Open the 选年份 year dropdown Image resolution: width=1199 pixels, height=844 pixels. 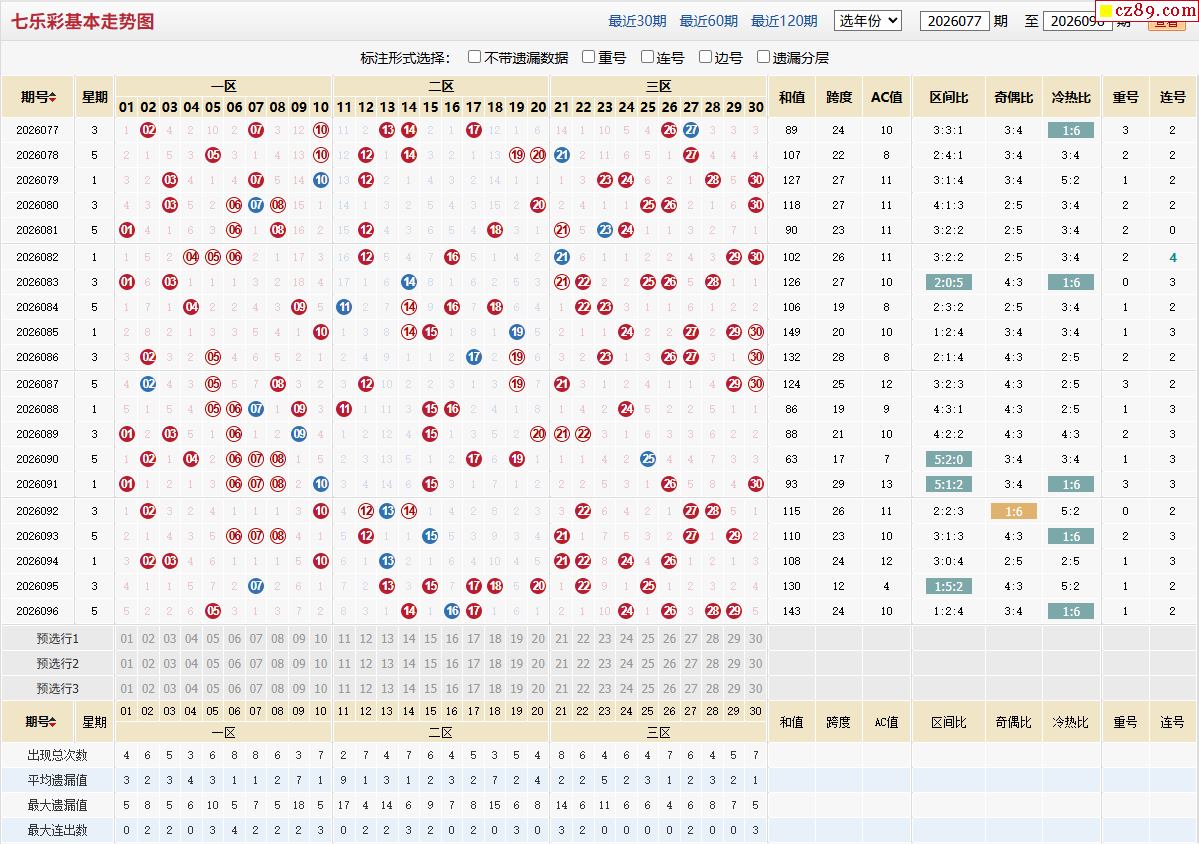coord(868,21)
